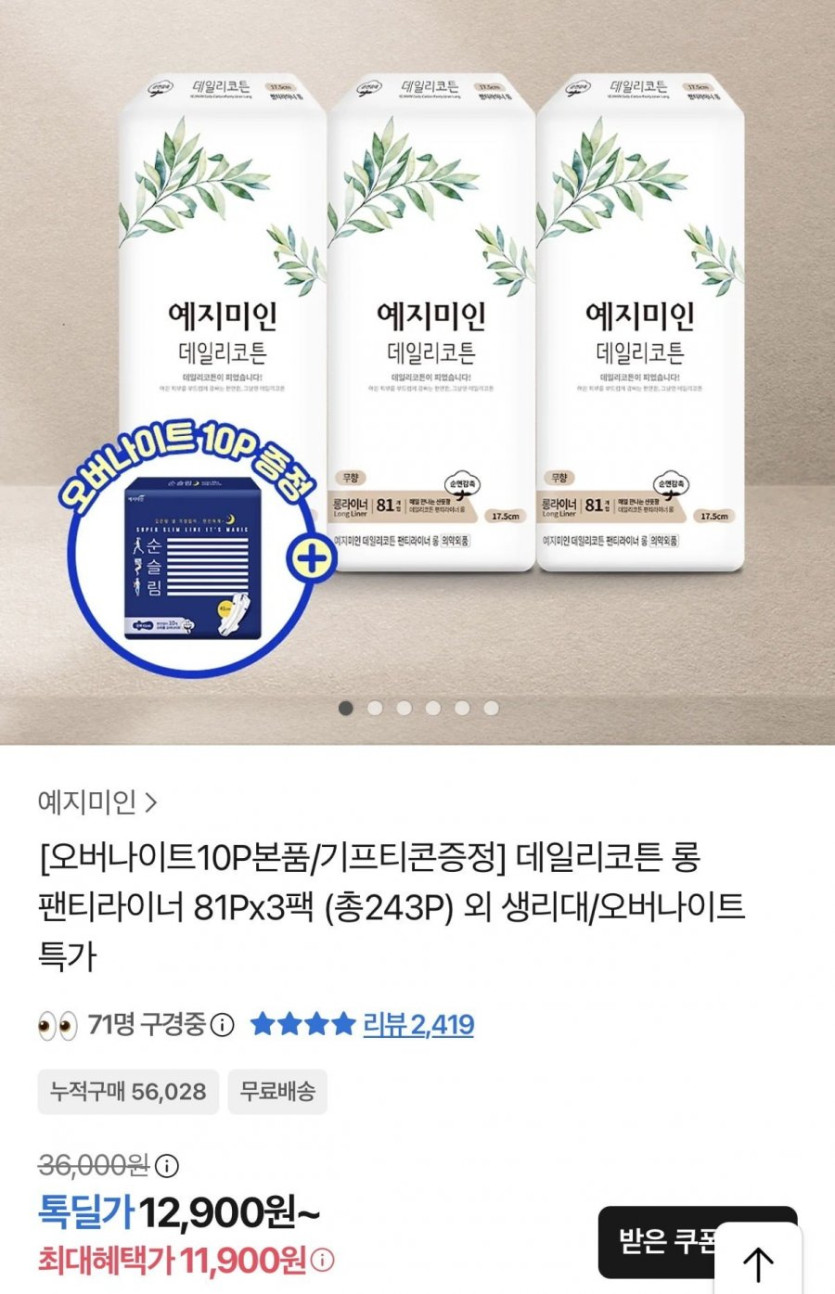Open the info icon beside 71명 구경중
The image size is (835, 1294).
pos(224,1025)
